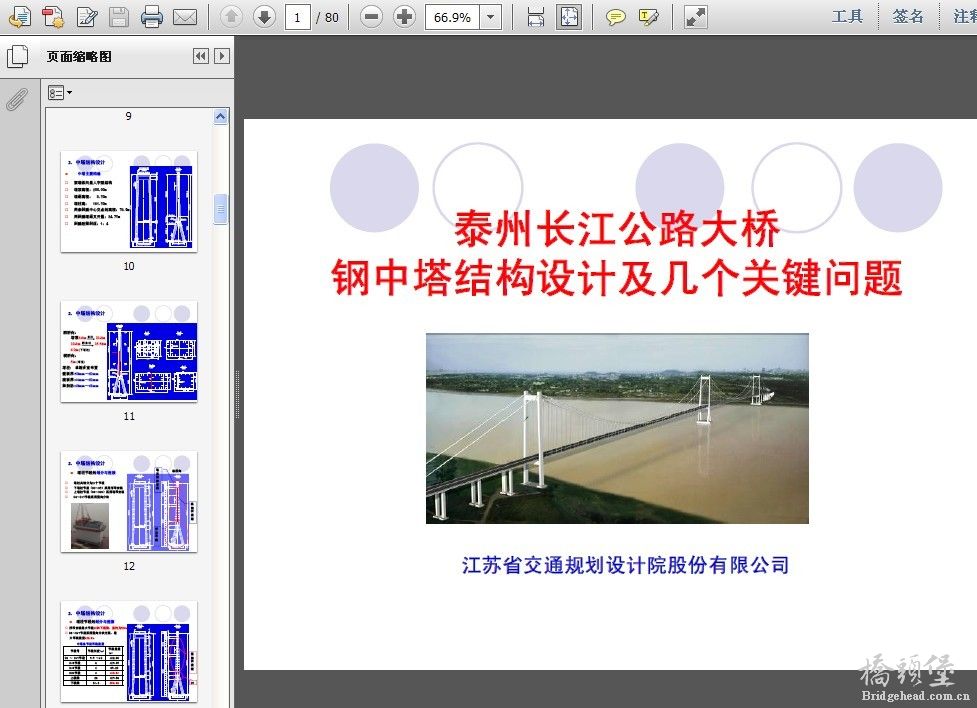Collapse the 页面缩略图 panel with the double arrow
This screenshot has width=977, height=708.
(x=201, y=56)
